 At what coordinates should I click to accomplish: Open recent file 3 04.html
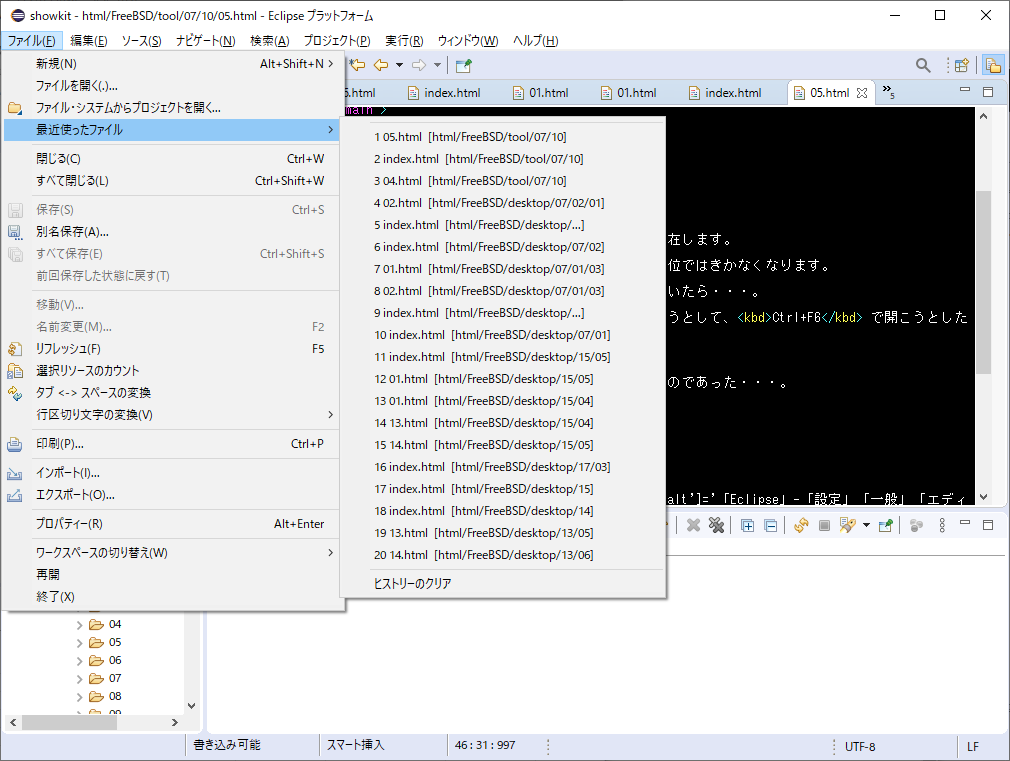pyautogui.click(x=502, y=180)
